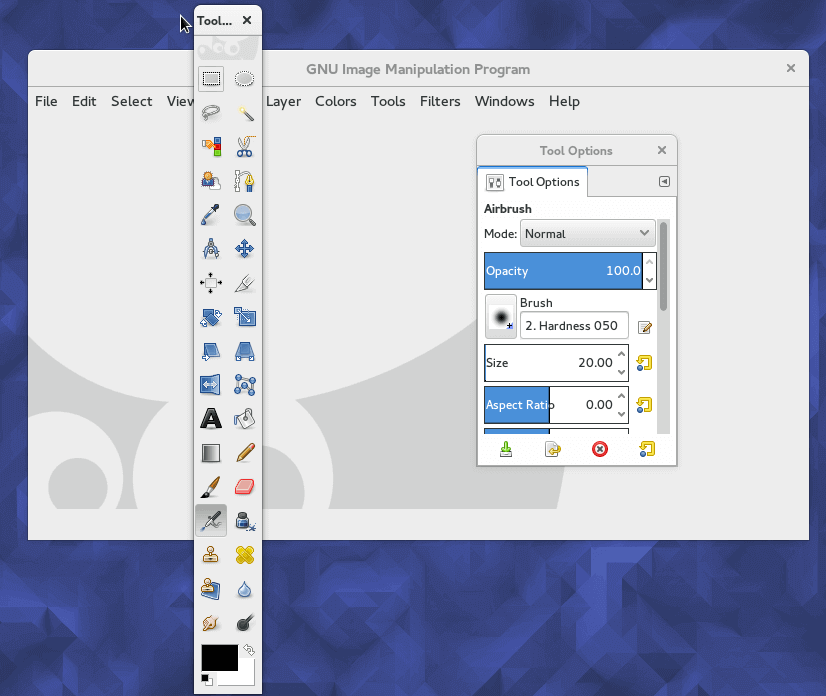
Task: Activate the Move tool
Action: tap(244, 249)
